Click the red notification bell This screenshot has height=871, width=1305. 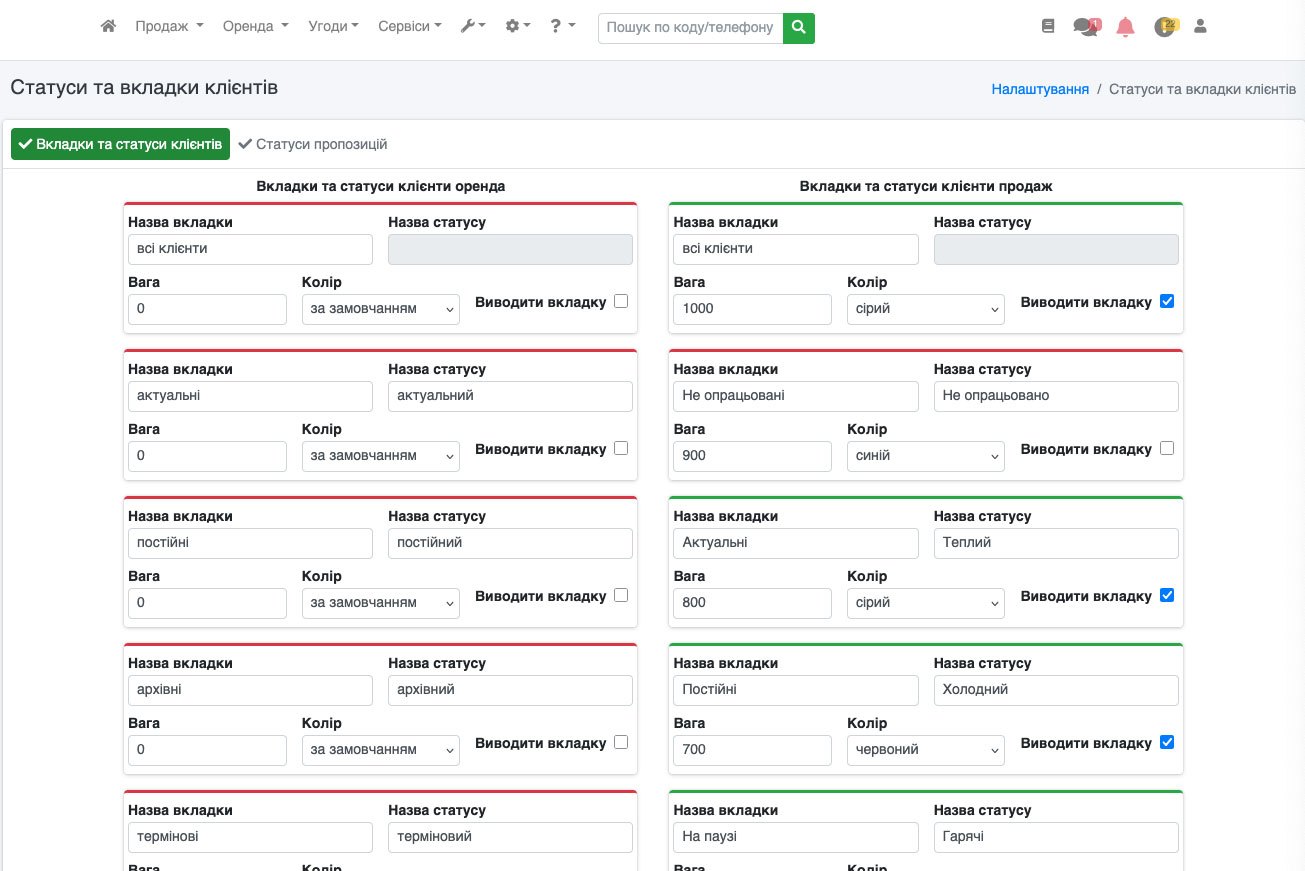[x=1125, y=27]
